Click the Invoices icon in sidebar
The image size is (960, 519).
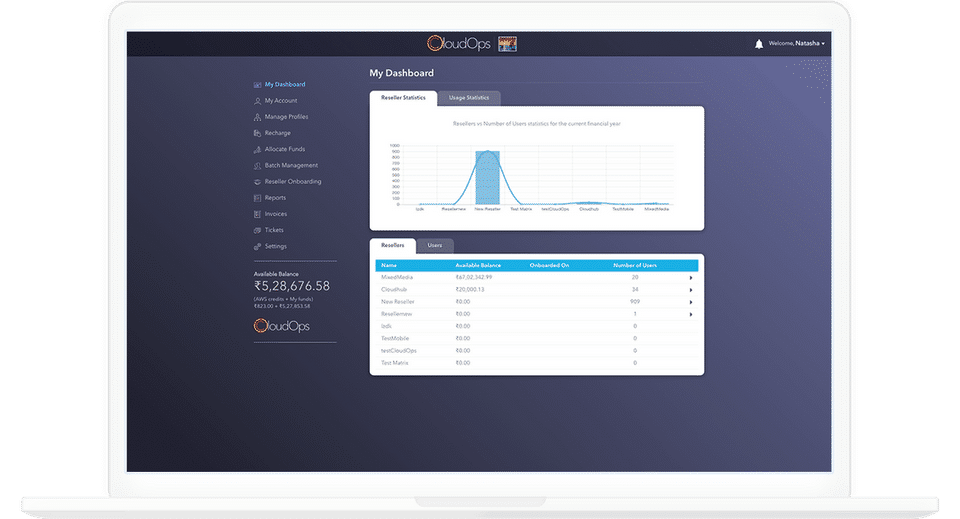click(257, 214)
